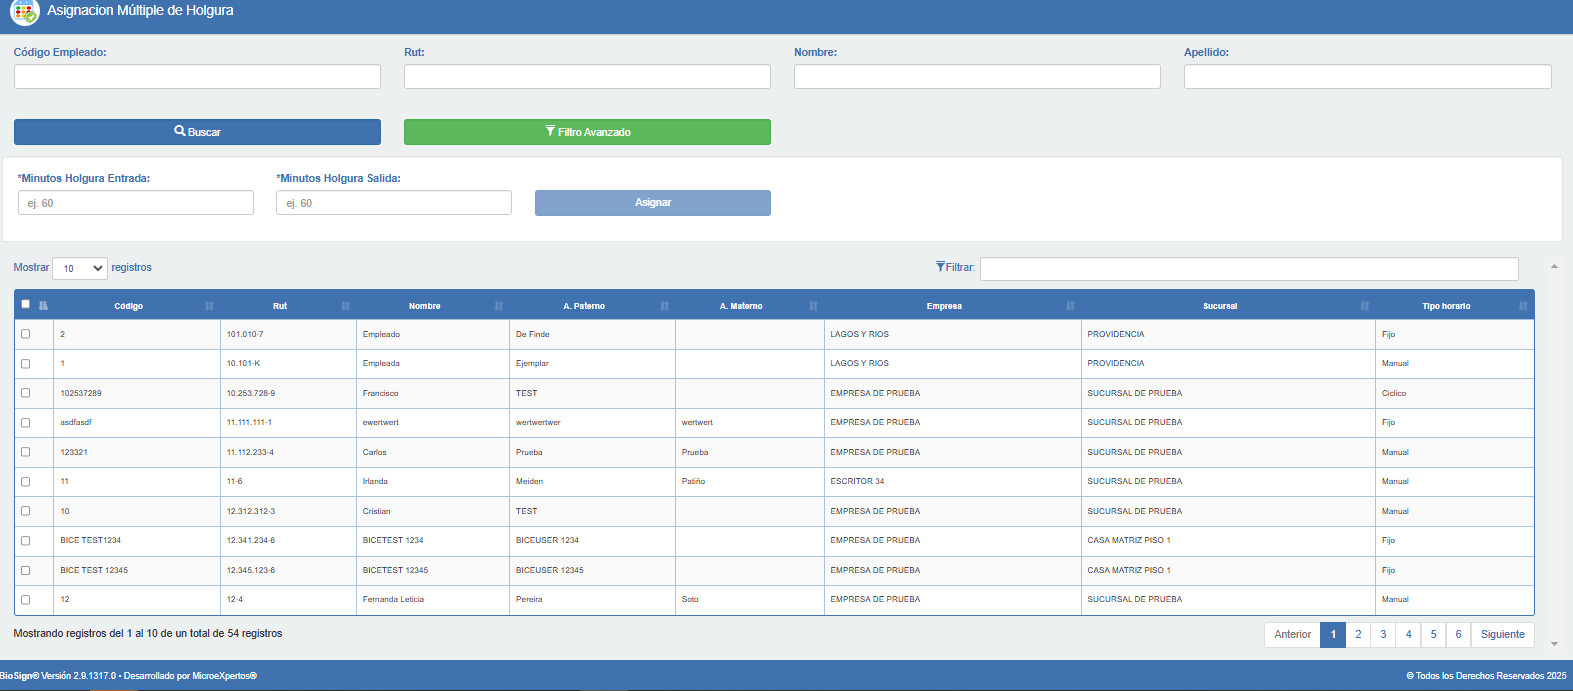Check the row for BICE TEST 12345

(26, 570)
